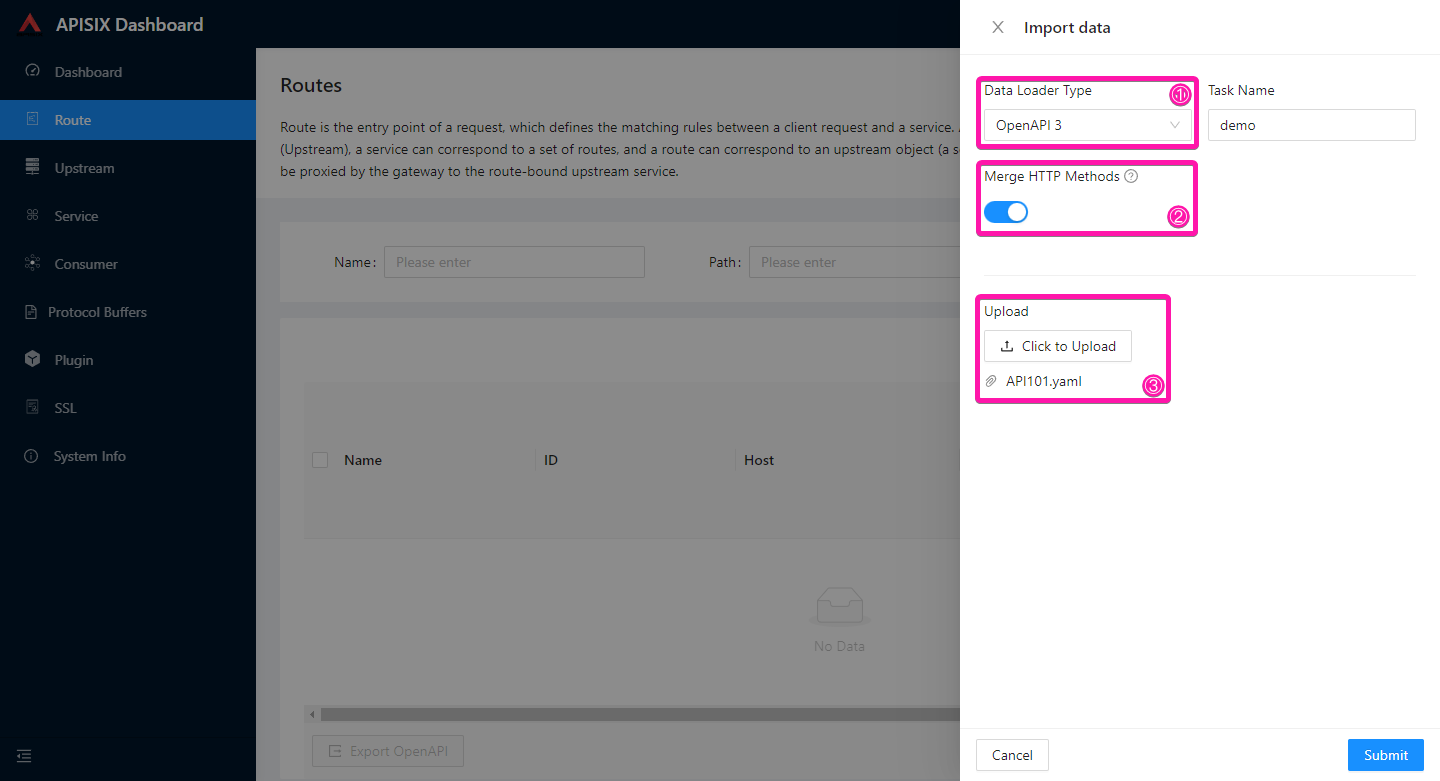Image resolution: width=1440 pixels, height=781 pixels.
Task: Go to the Upstream menu item
Action: [x=128, y=168]
